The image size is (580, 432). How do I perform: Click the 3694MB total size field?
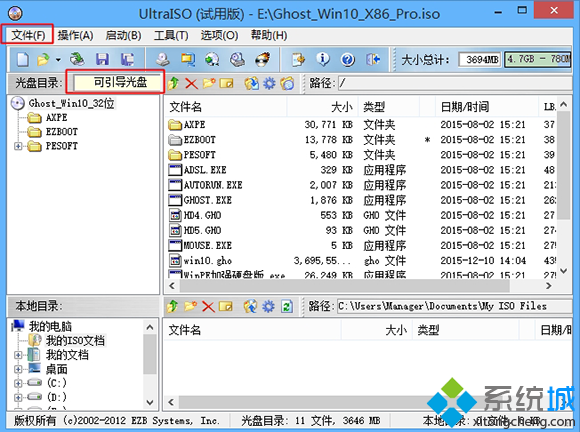(480, 60)
